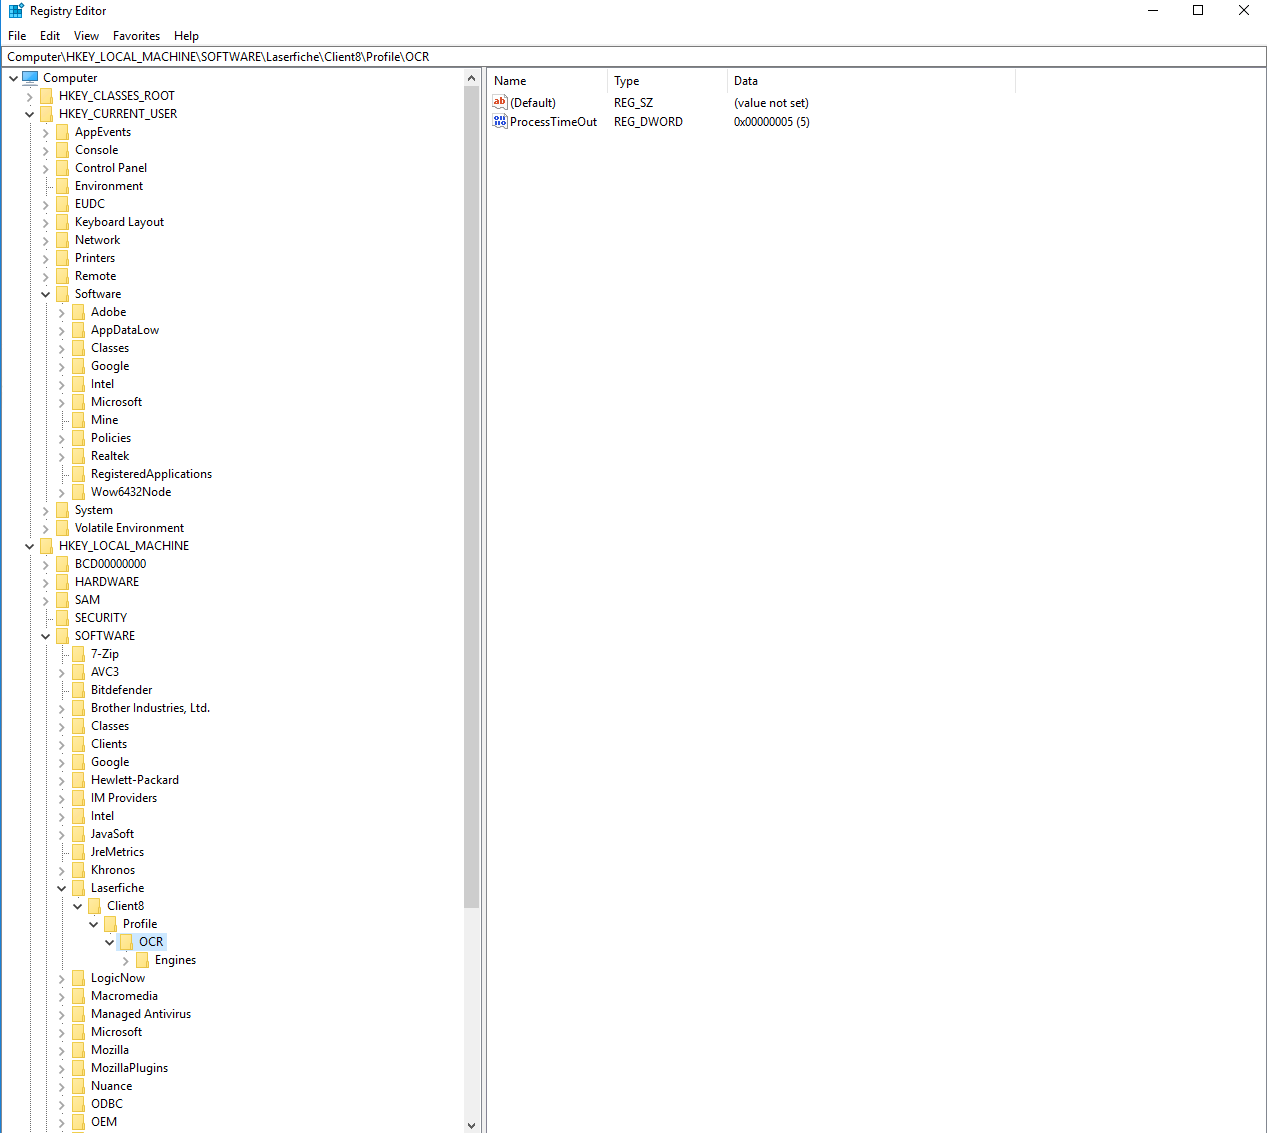Click the Nuance folder icon
Screen dimensions: 1267x1133
tap(78, 1086)
